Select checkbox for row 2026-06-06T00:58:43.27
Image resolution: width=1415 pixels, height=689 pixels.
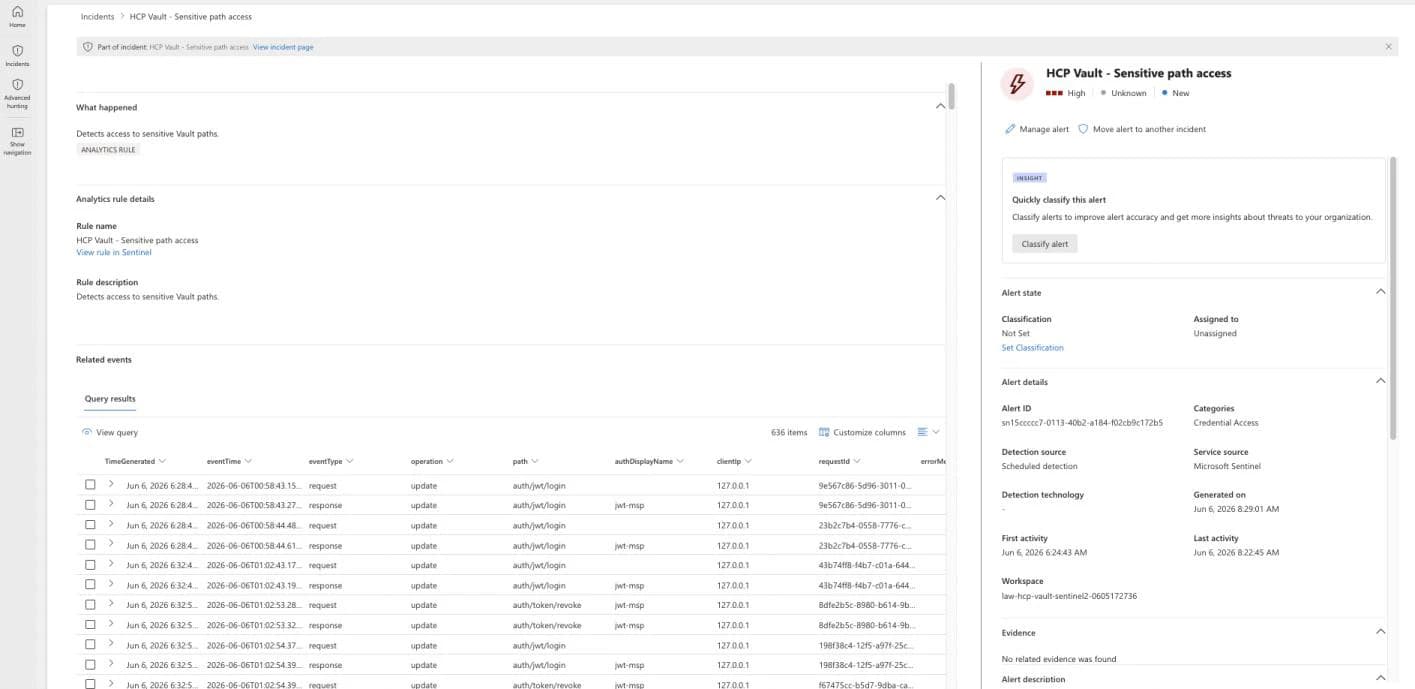click(x=90, y=505)
